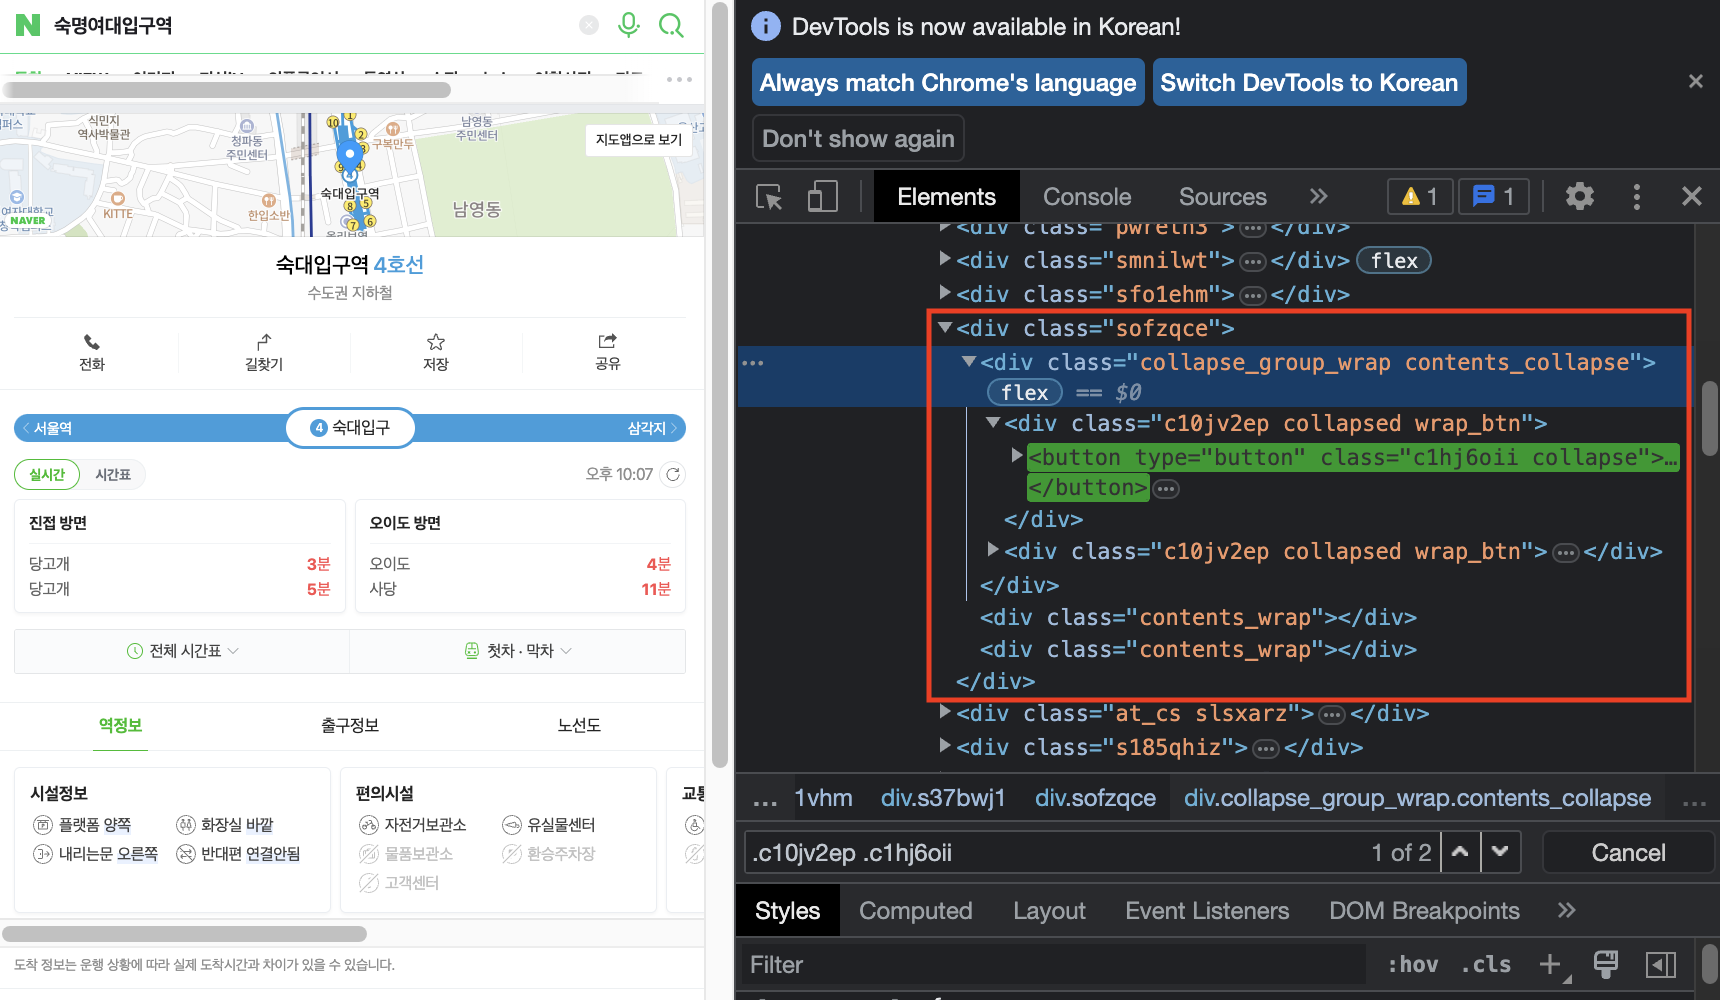This screenshot has width=1720, height=1000.
Task: Select the 노선도 tab
Action: 579,725
